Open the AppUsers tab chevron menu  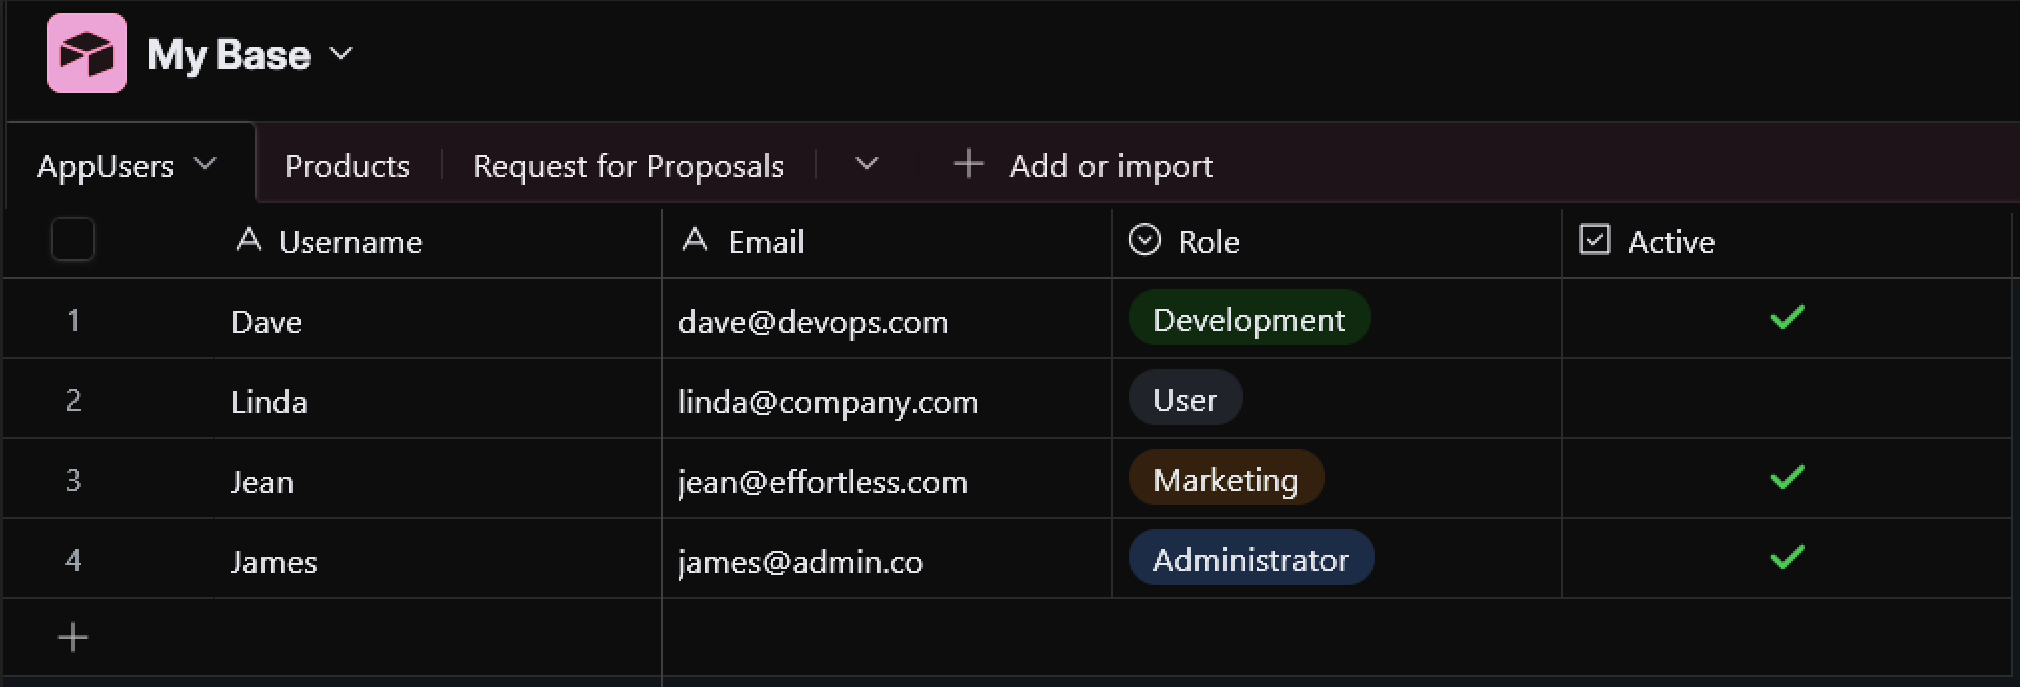pos(206,164)
